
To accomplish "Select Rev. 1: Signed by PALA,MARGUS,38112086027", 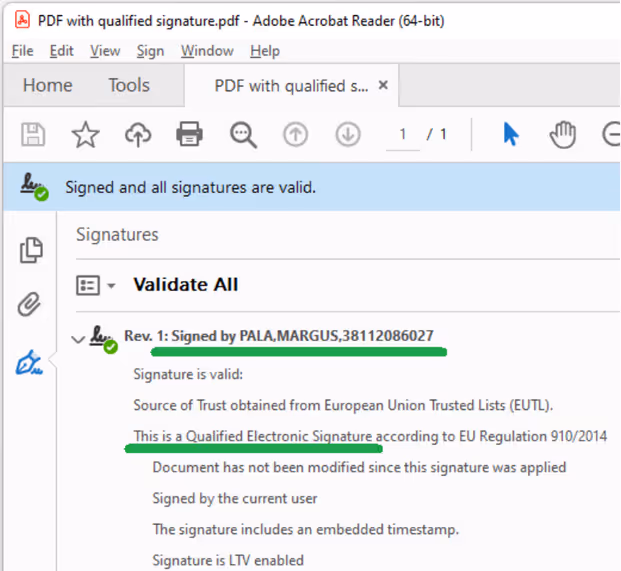I will click(x=279, y=336).
